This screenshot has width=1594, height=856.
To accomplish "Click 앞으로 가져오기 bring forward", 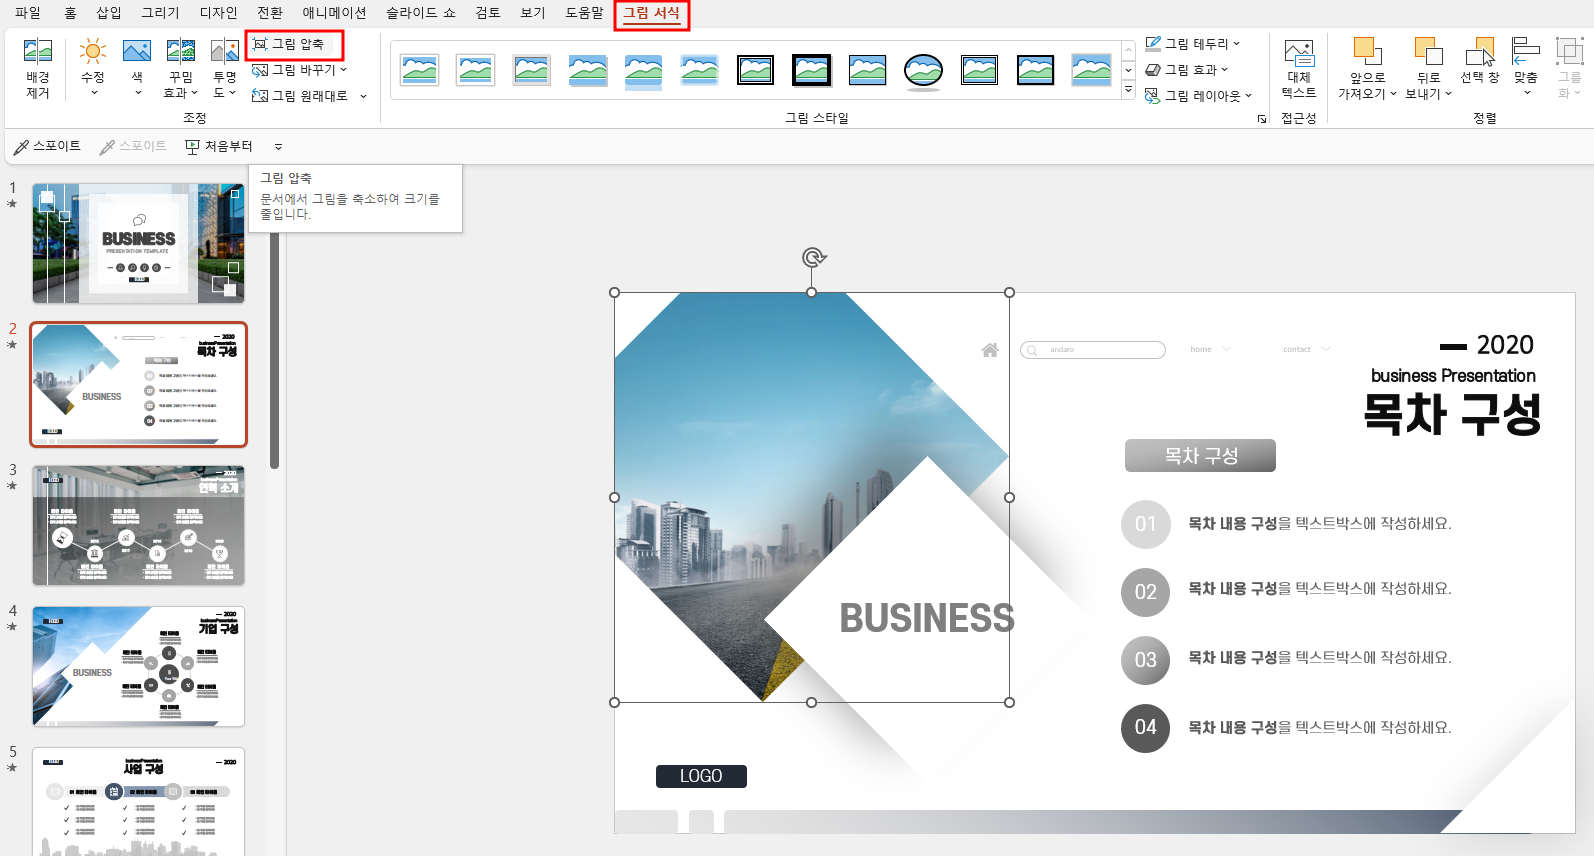I will pyautogui.click(x=1367, y=68).
